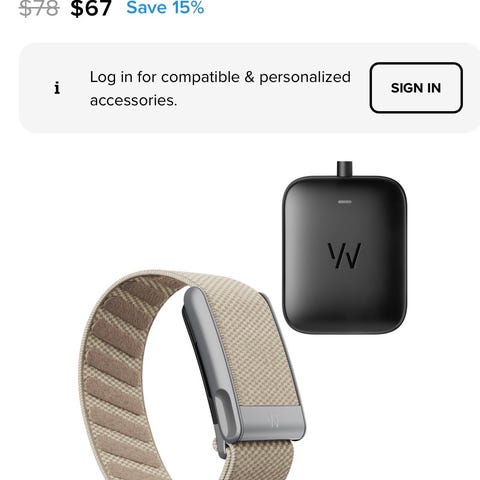Click the crossed-out $78 original price
Screen dimensions: 480x480
pos(39,8)
